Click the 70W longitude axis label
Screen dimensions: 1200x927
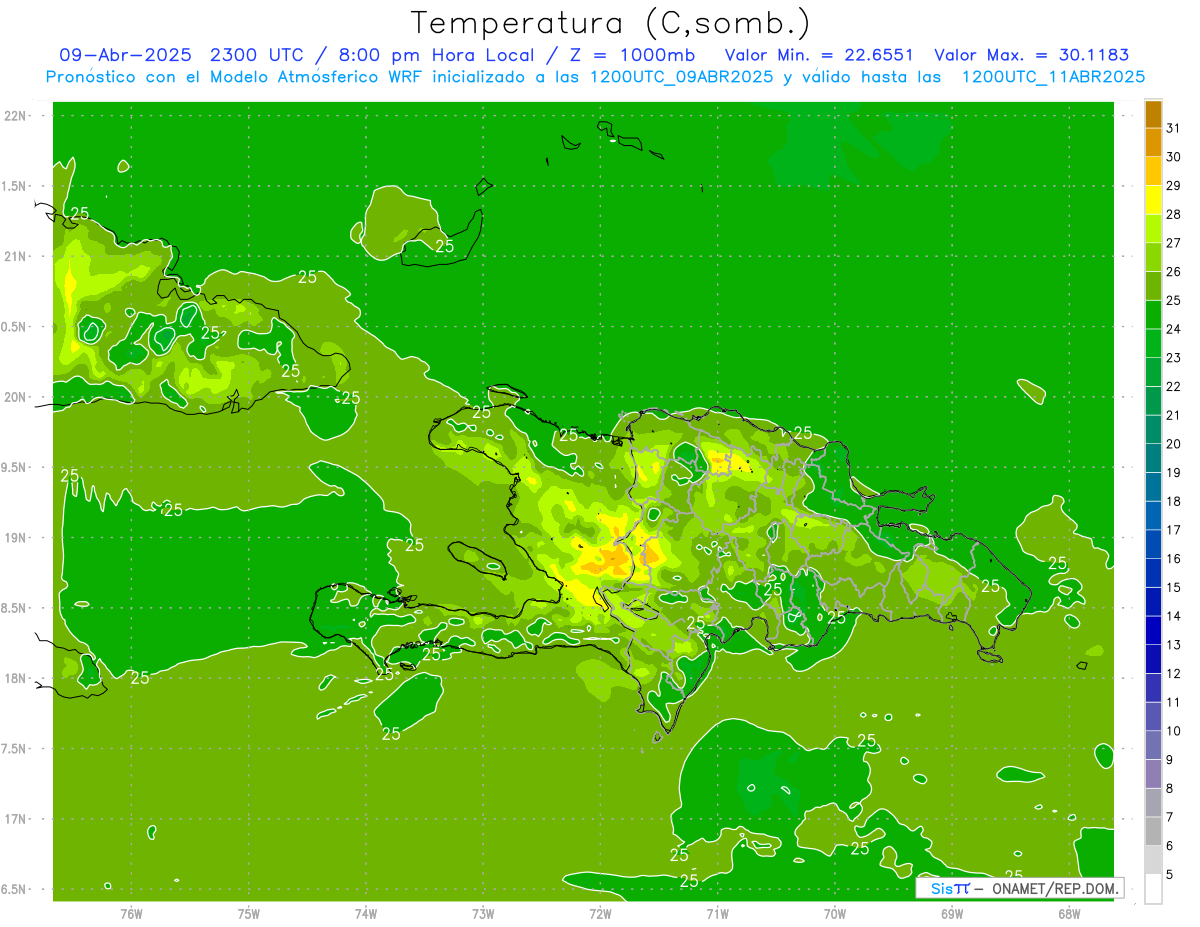(x=835, y=913)
